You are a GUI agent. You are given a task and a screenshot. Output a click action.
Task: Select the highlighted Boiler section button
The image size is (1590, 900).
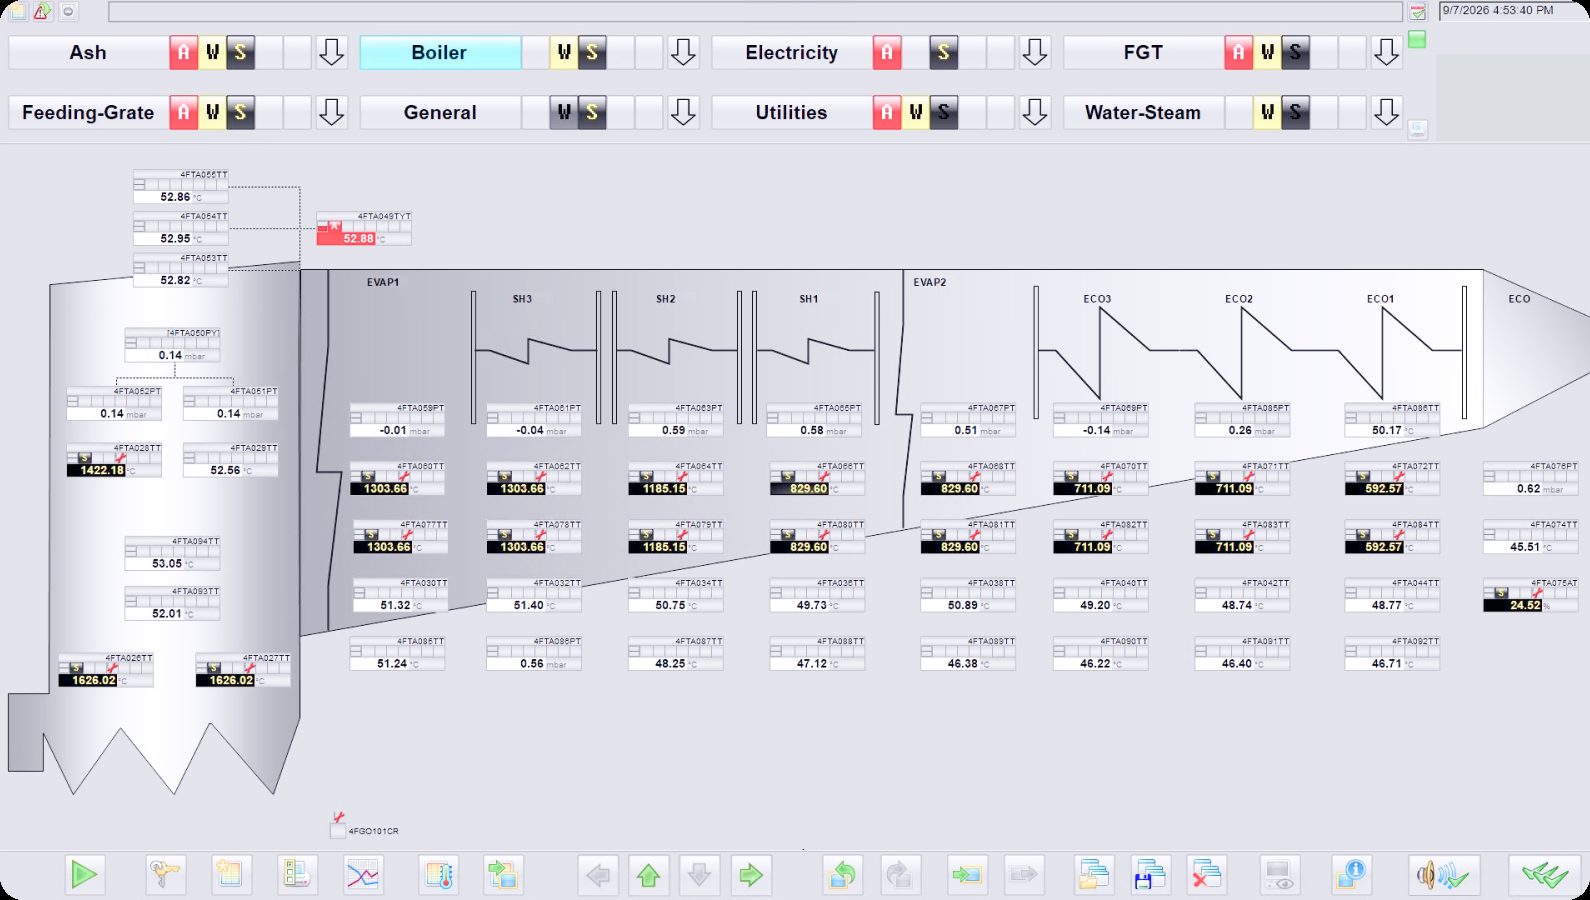tap(440, 52)
